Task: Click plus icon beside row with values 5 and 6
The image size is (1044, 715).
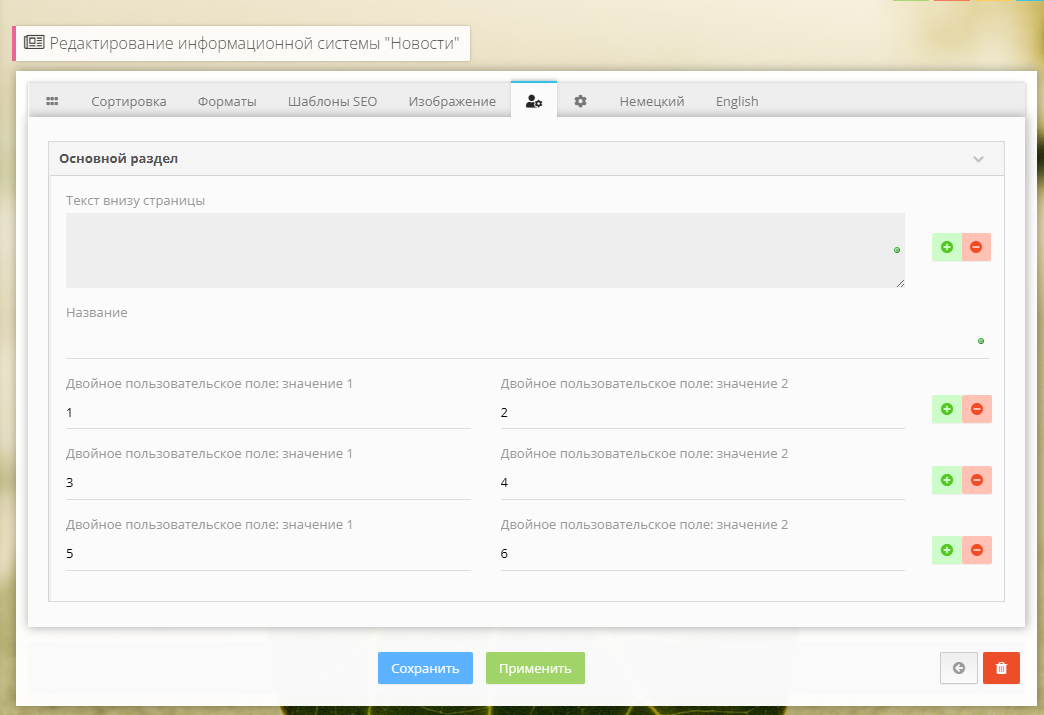Action: (x=947, y=550)
